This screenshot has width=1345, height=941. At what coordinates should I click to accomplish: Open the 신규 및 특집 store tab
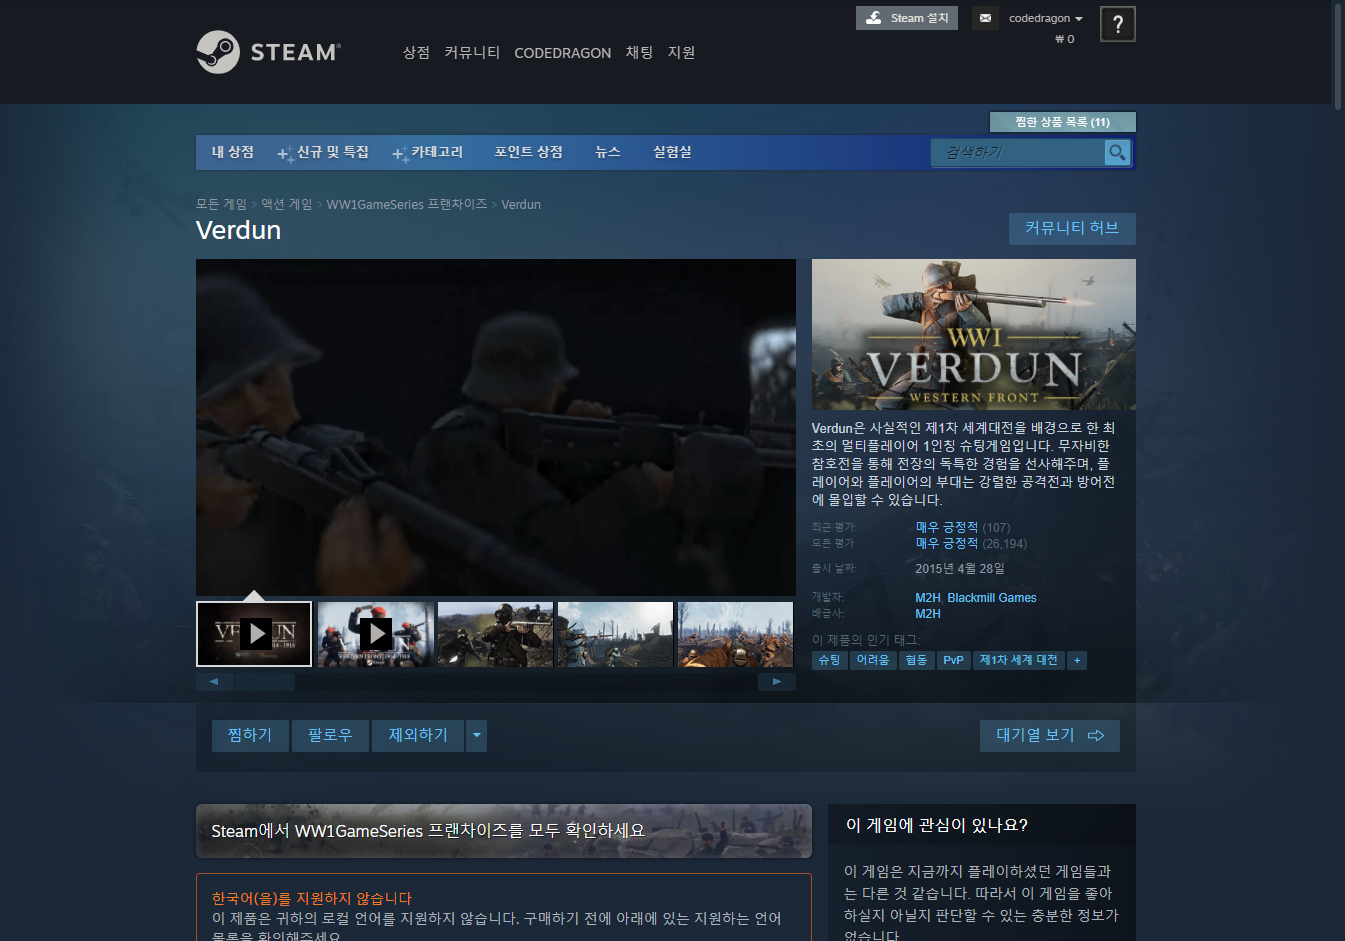click(324, 152)
